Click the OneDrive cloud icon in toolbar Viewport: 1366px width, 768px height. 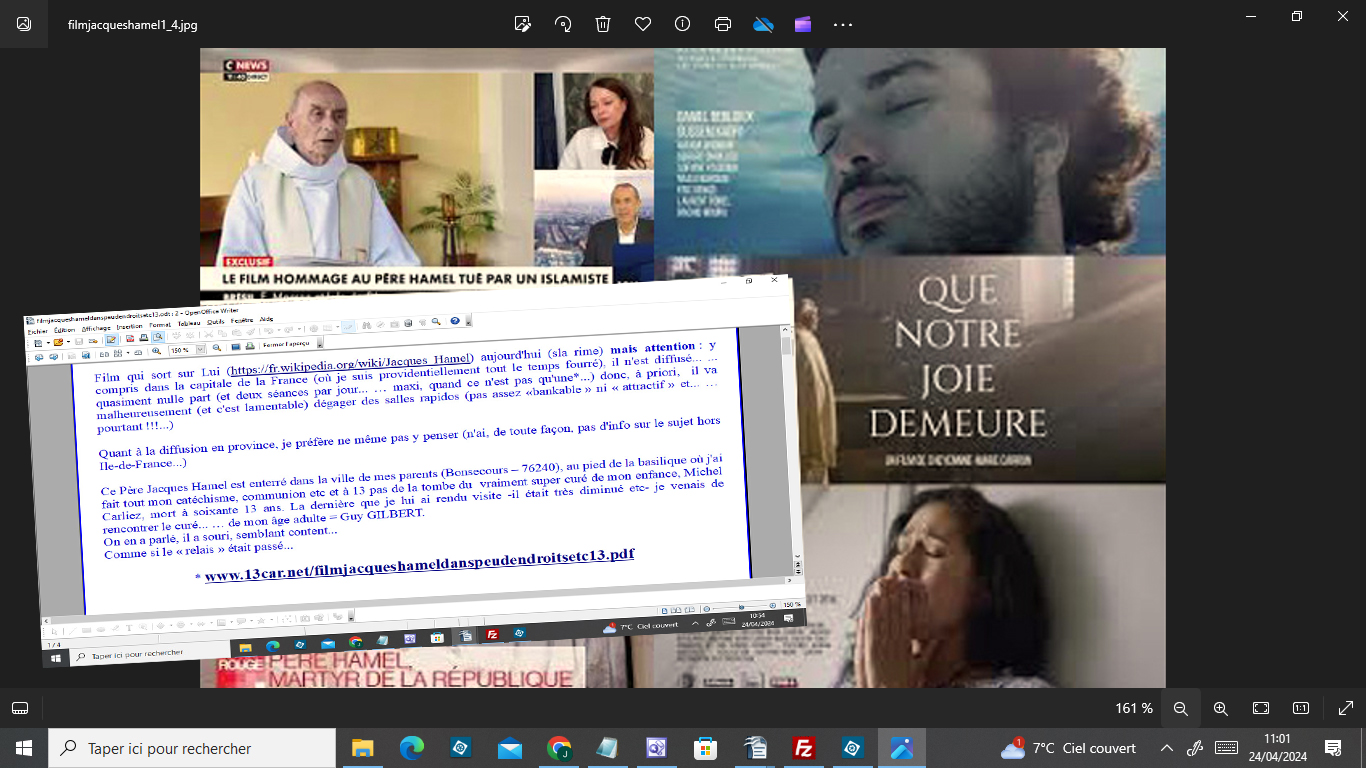coord(763,24)
